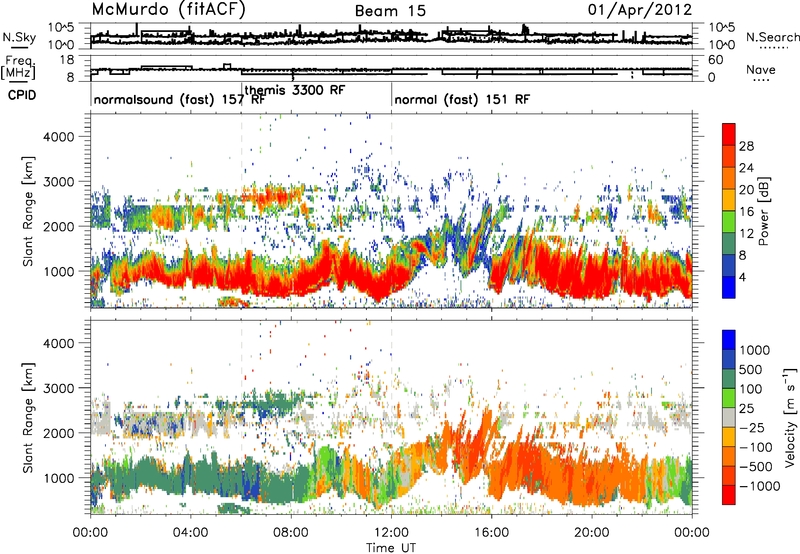Click the date '01/Apr/2012'
The image size is (800, 554).
(x=640, y=10)
